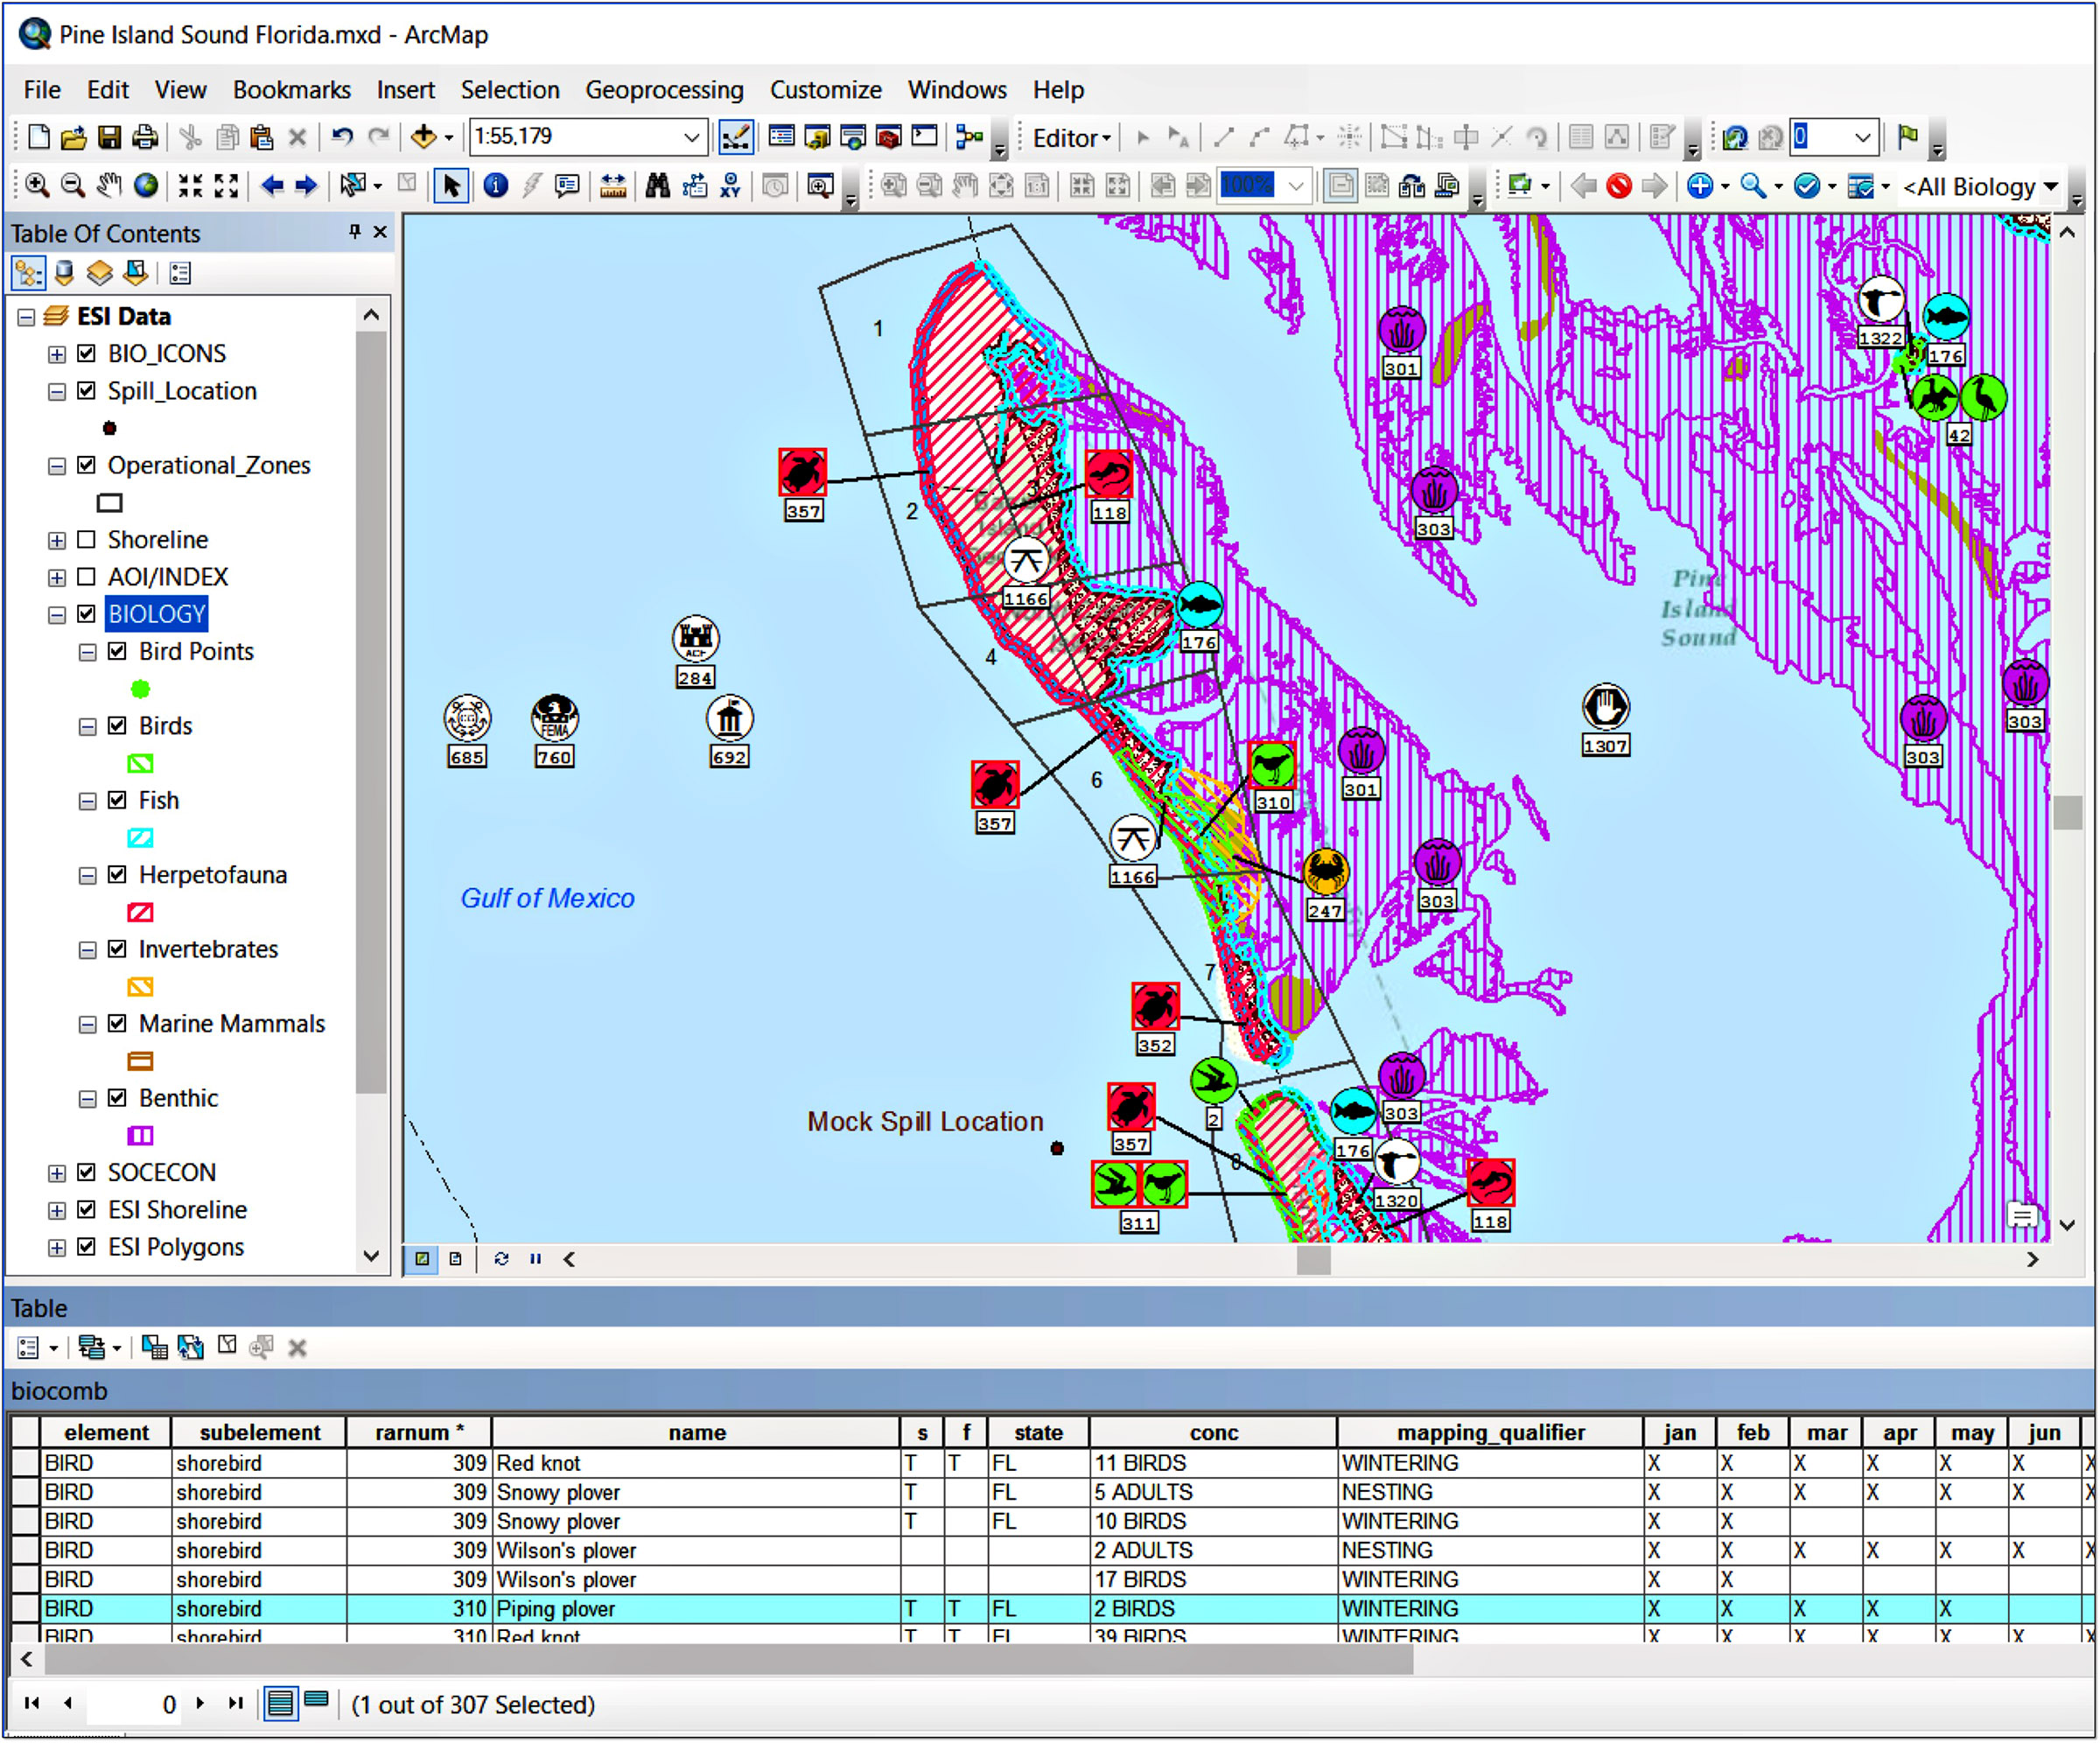Image resolution: width=2100 pixels, height=1743 pixels.
Task: Enable the SOCECON layer checkbox
Action: (86, 1172)
